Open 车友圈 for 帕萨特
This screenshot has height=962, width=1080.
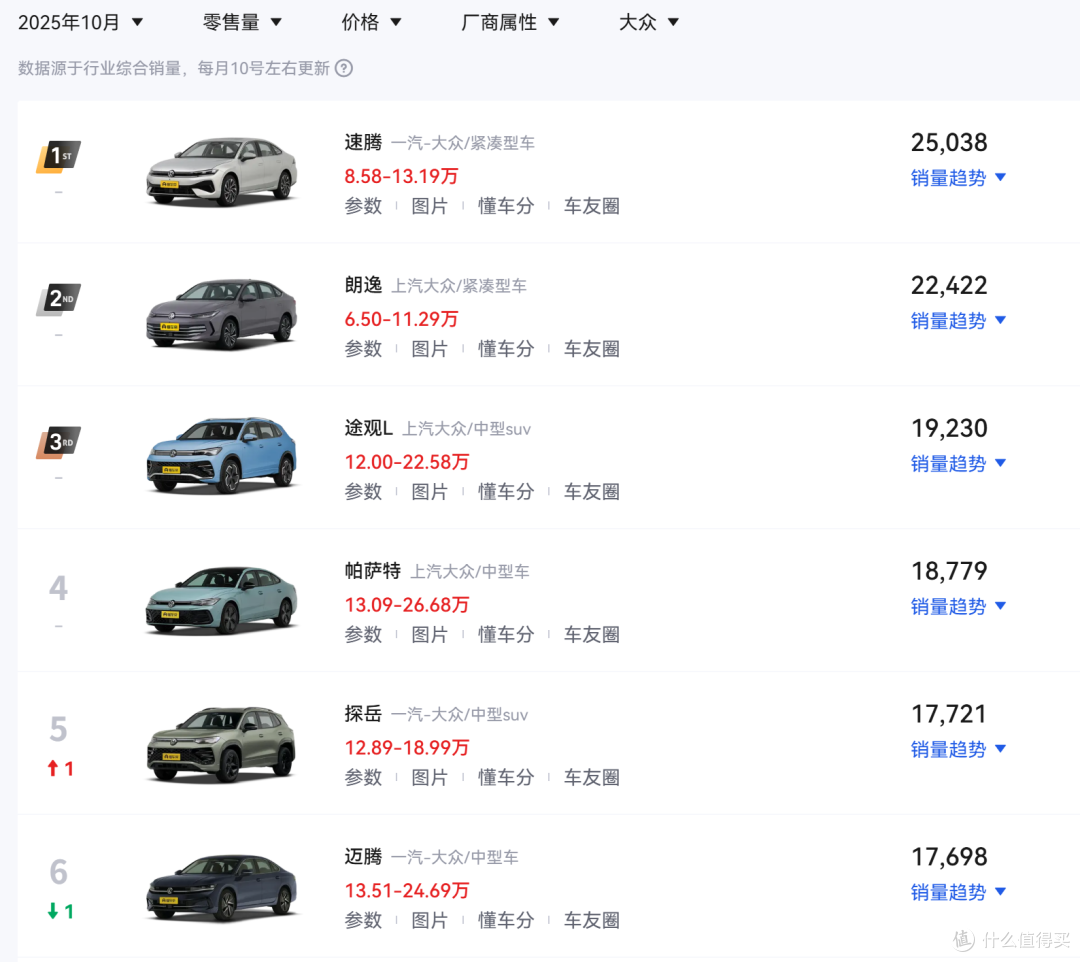pos(592,634)
